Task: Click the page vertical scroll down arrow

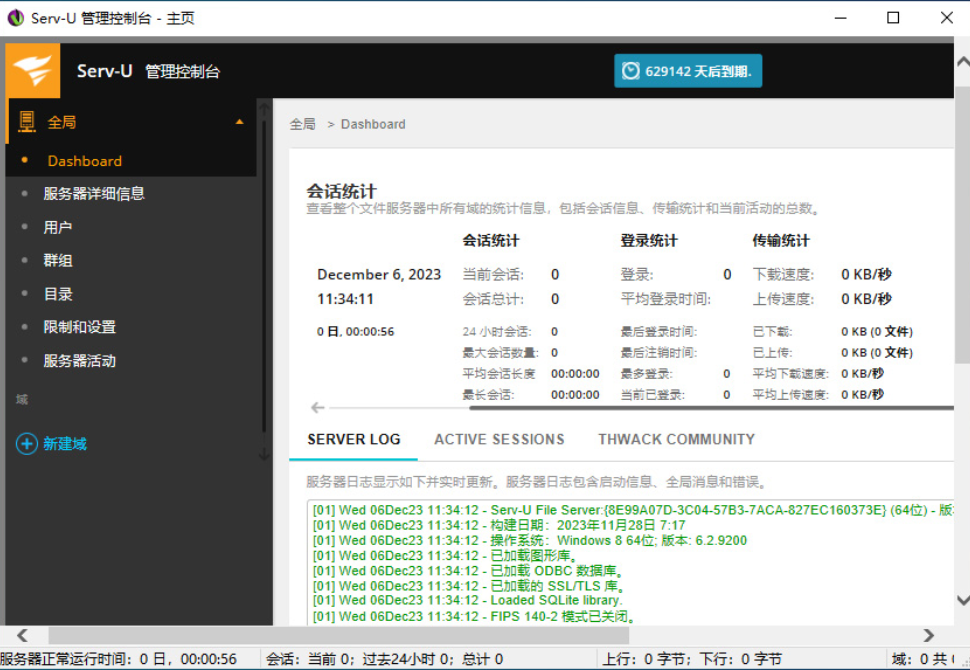Action: point(963,599)
